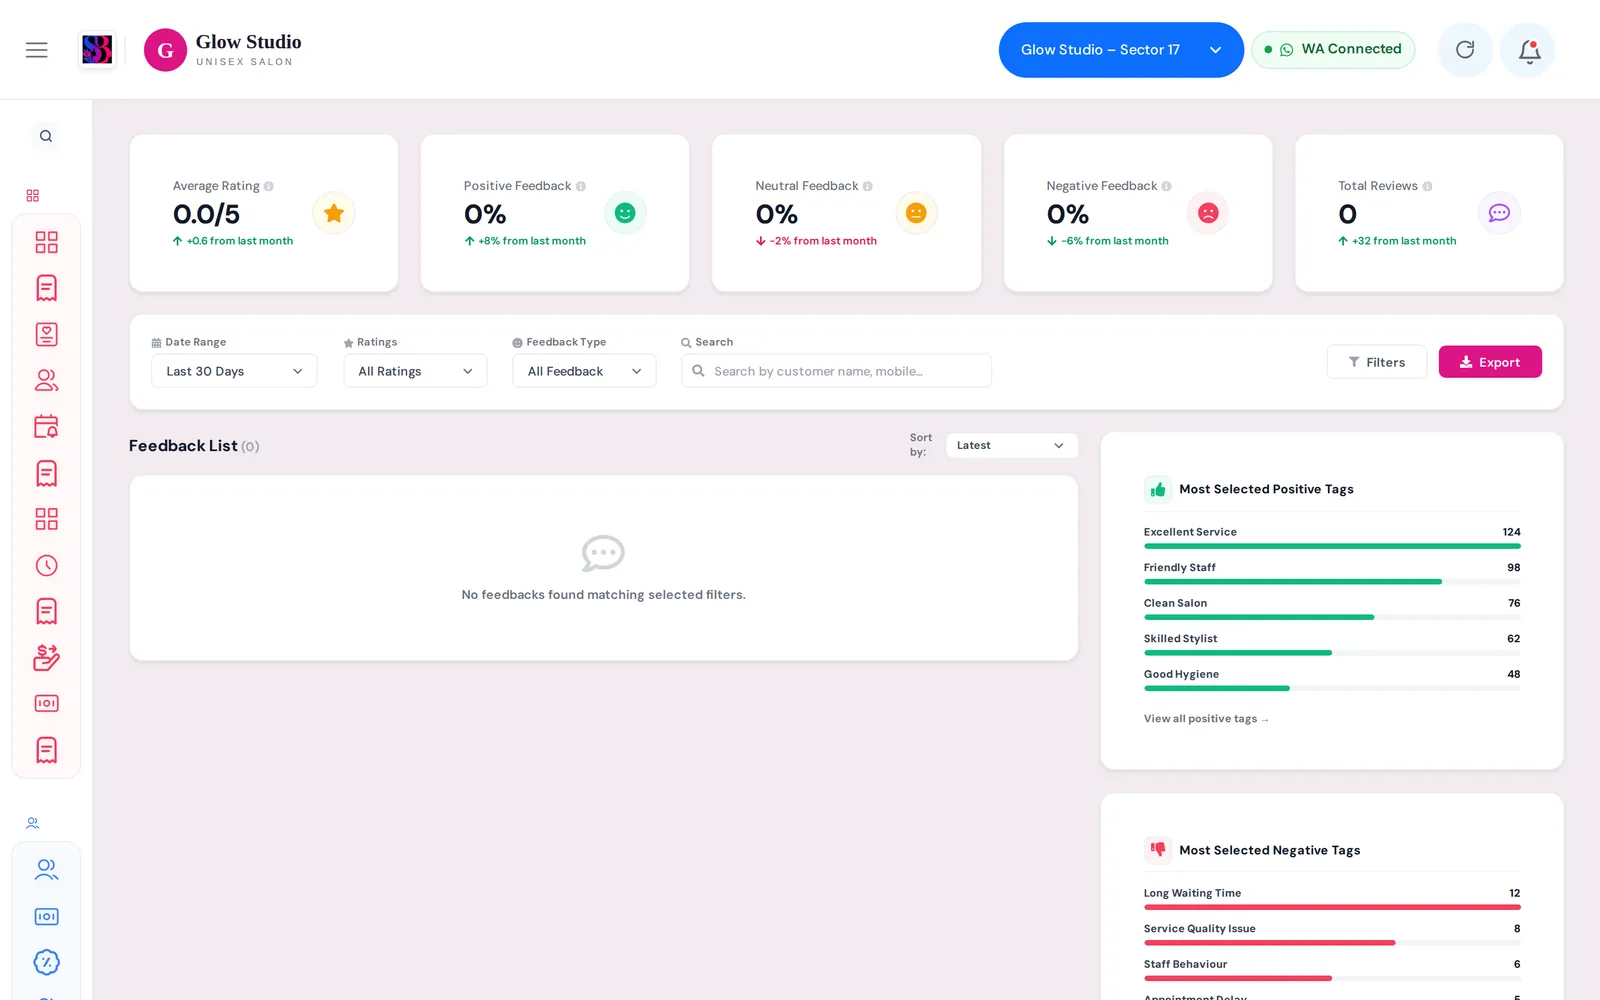Click the Service Quality Issue tag label
This screenshot has width=1600, height=1000.
[1199, 929]
